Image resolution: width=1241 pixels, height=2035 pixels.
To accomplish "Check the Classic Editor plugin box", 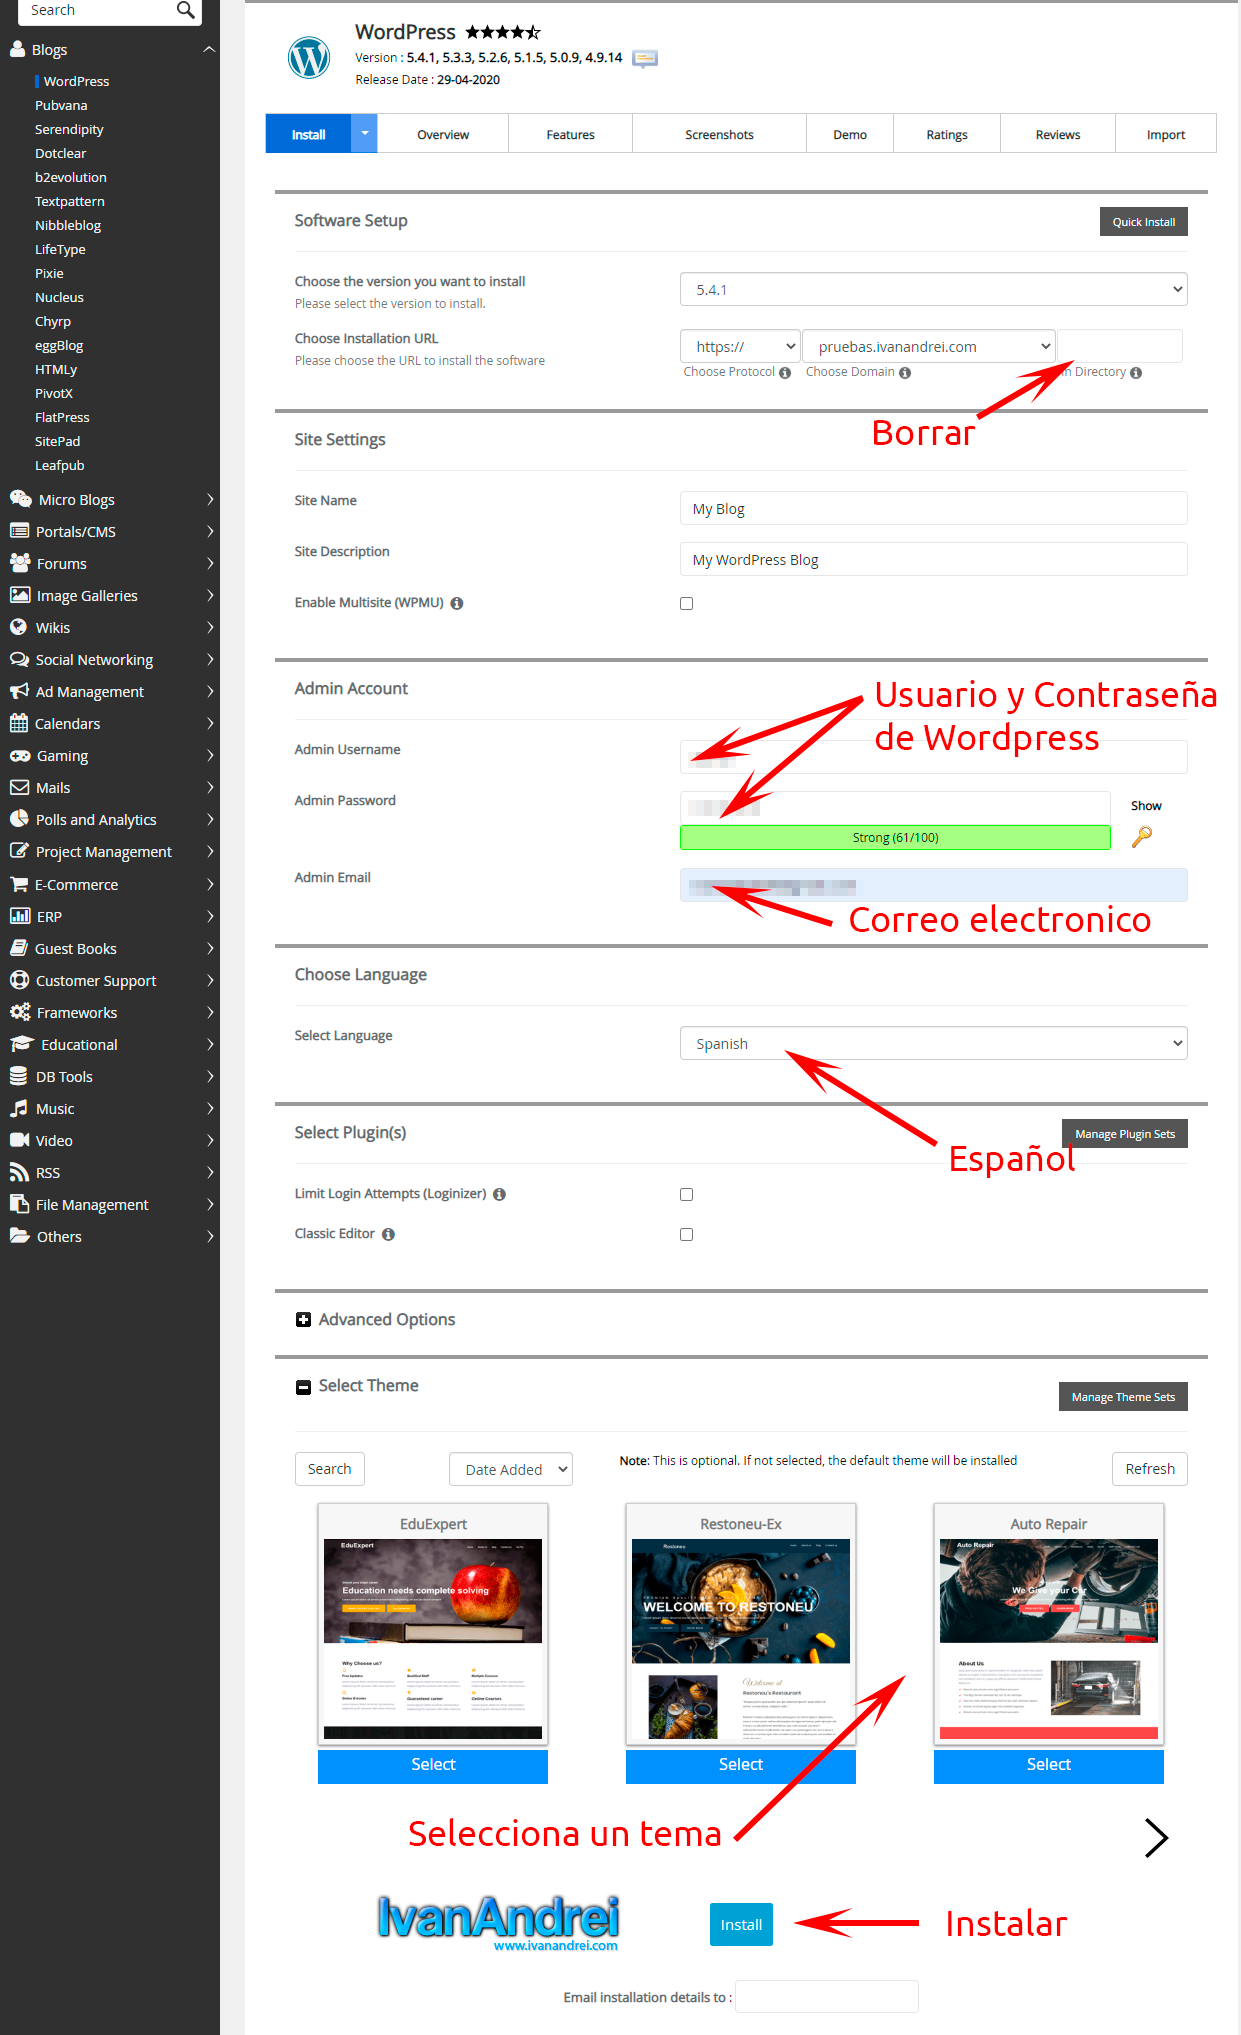I will (x=686, y=1234).
